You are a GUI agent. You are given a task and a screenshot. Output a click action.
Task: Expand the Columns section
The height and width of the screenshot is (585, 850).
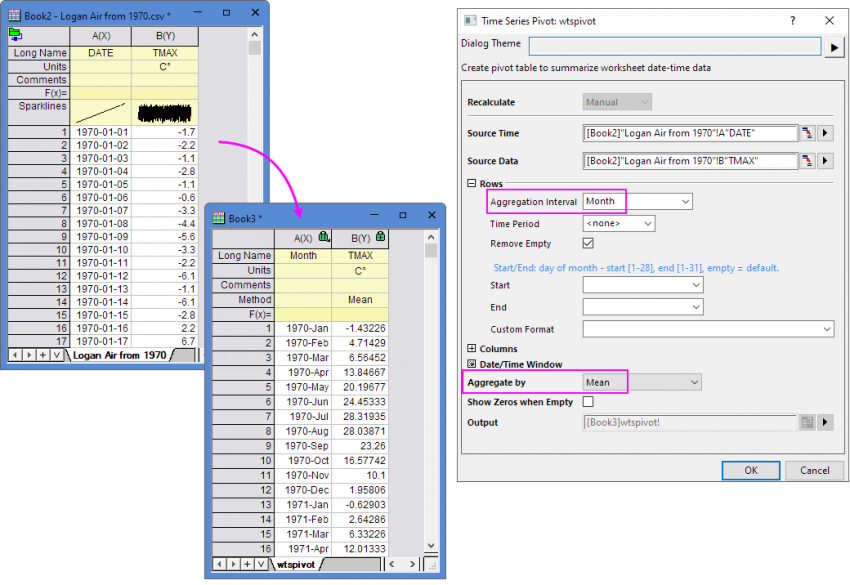(x=472, y=349)
